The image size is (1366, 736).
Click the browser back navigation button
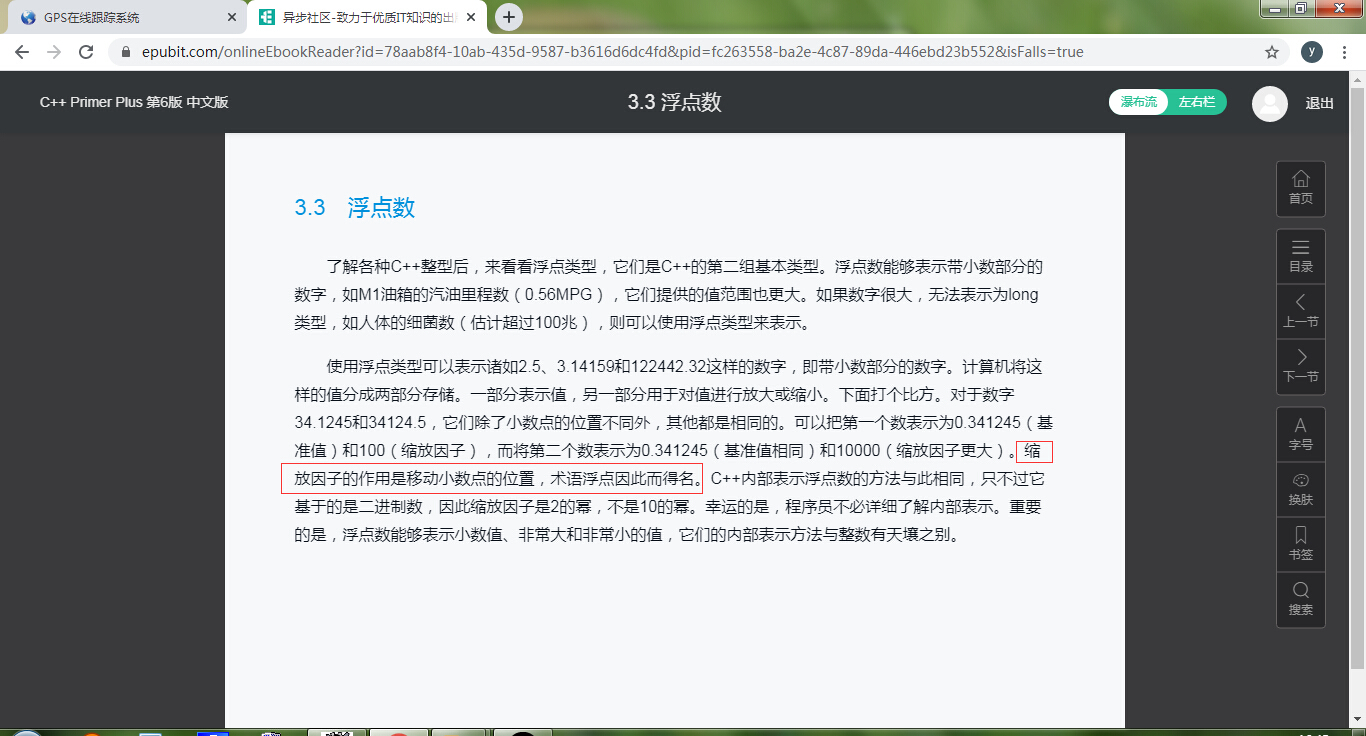[21, 52]
